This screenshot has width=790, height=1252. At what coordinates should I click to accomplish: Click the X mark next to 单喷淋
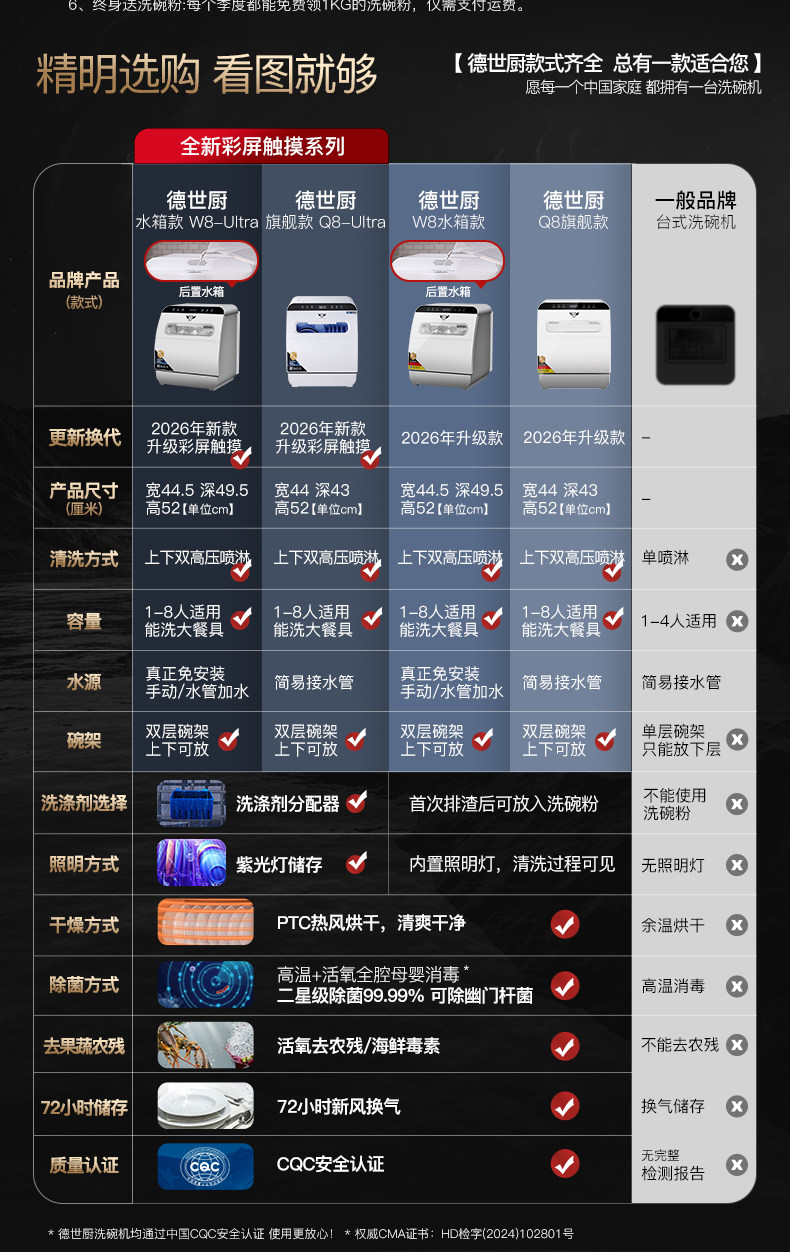point(737,559)
